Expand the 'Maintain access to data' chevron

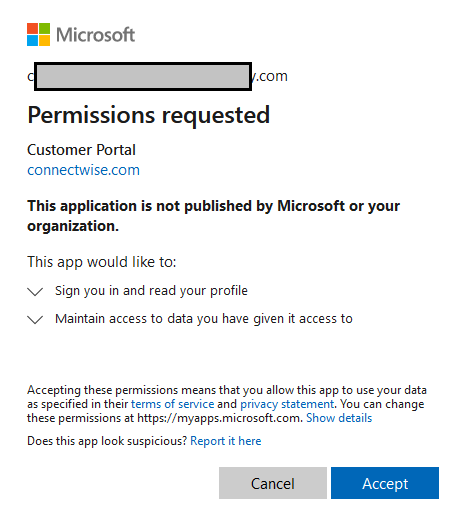[x=35, y=319]
